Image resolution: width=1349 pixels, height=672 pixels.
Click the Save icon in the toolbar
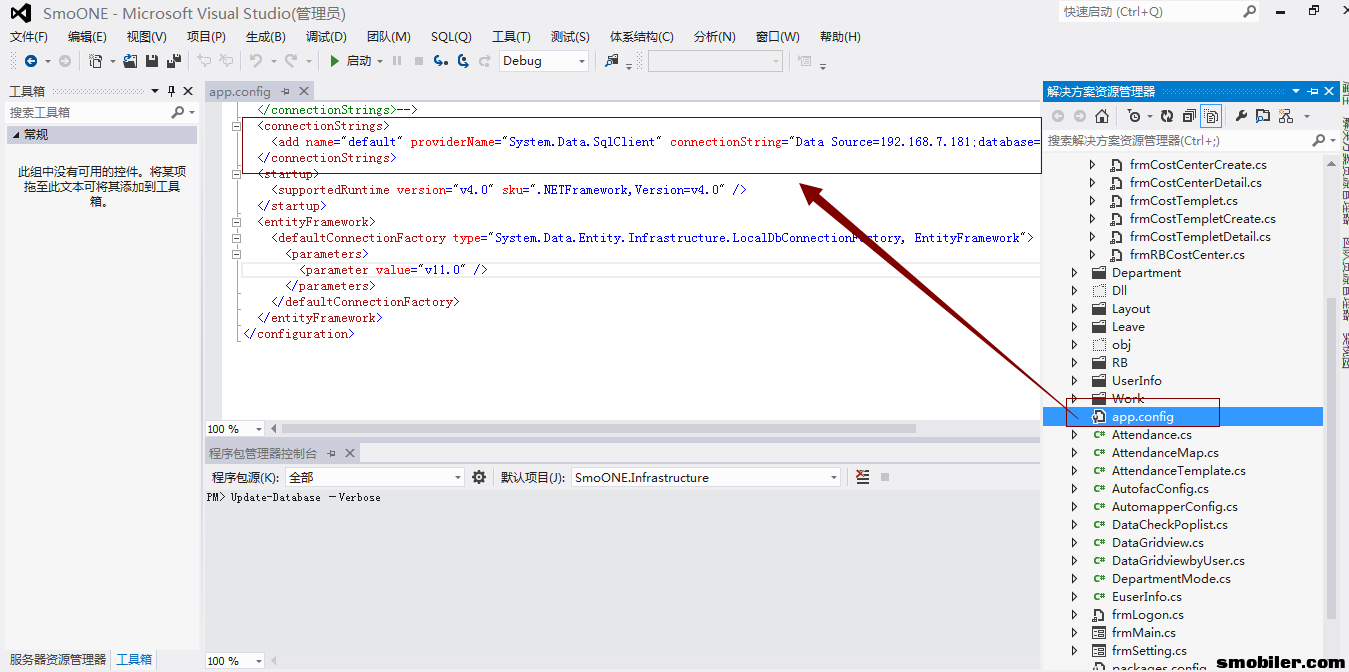152,61
